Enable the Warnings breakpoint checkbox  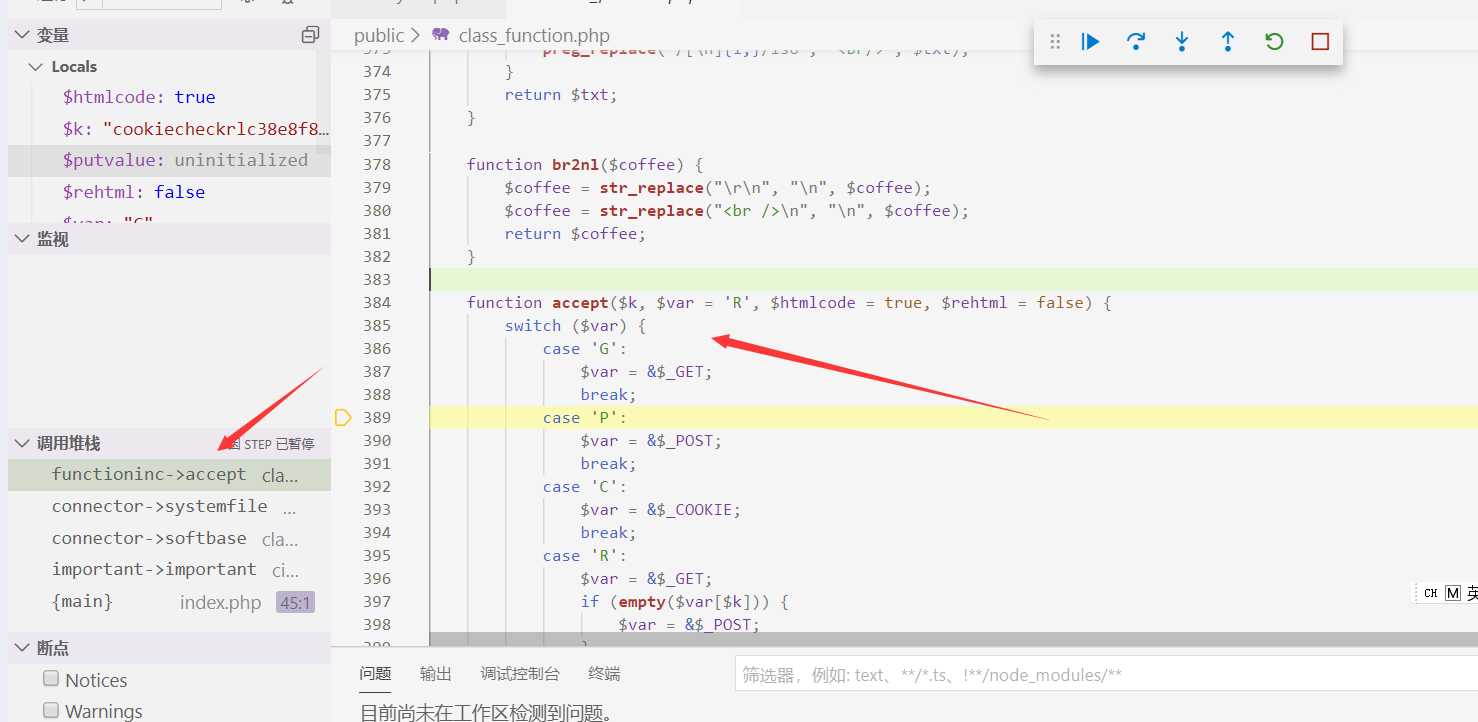coord(51,710)
